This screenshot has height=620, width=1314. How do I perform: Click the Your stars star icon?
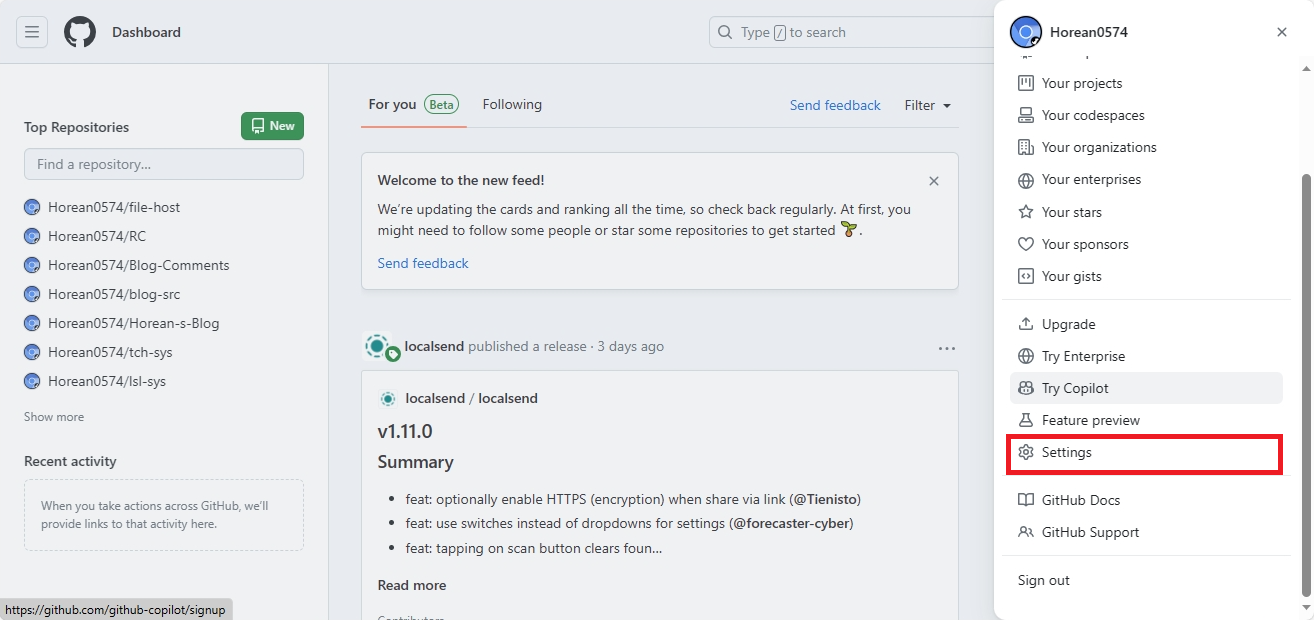click(x=1025, y=212)
